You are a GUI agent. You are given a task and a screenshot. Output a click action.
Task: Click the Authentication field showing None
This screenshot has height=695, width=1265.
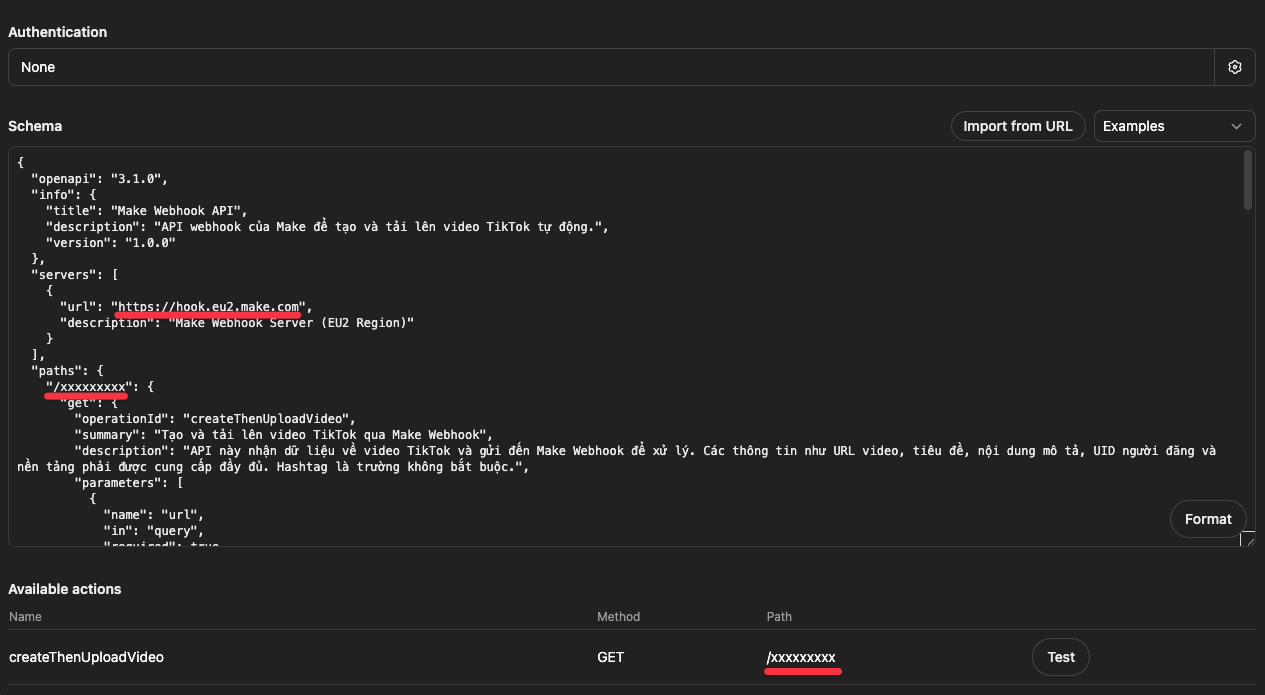click(610, 67)
